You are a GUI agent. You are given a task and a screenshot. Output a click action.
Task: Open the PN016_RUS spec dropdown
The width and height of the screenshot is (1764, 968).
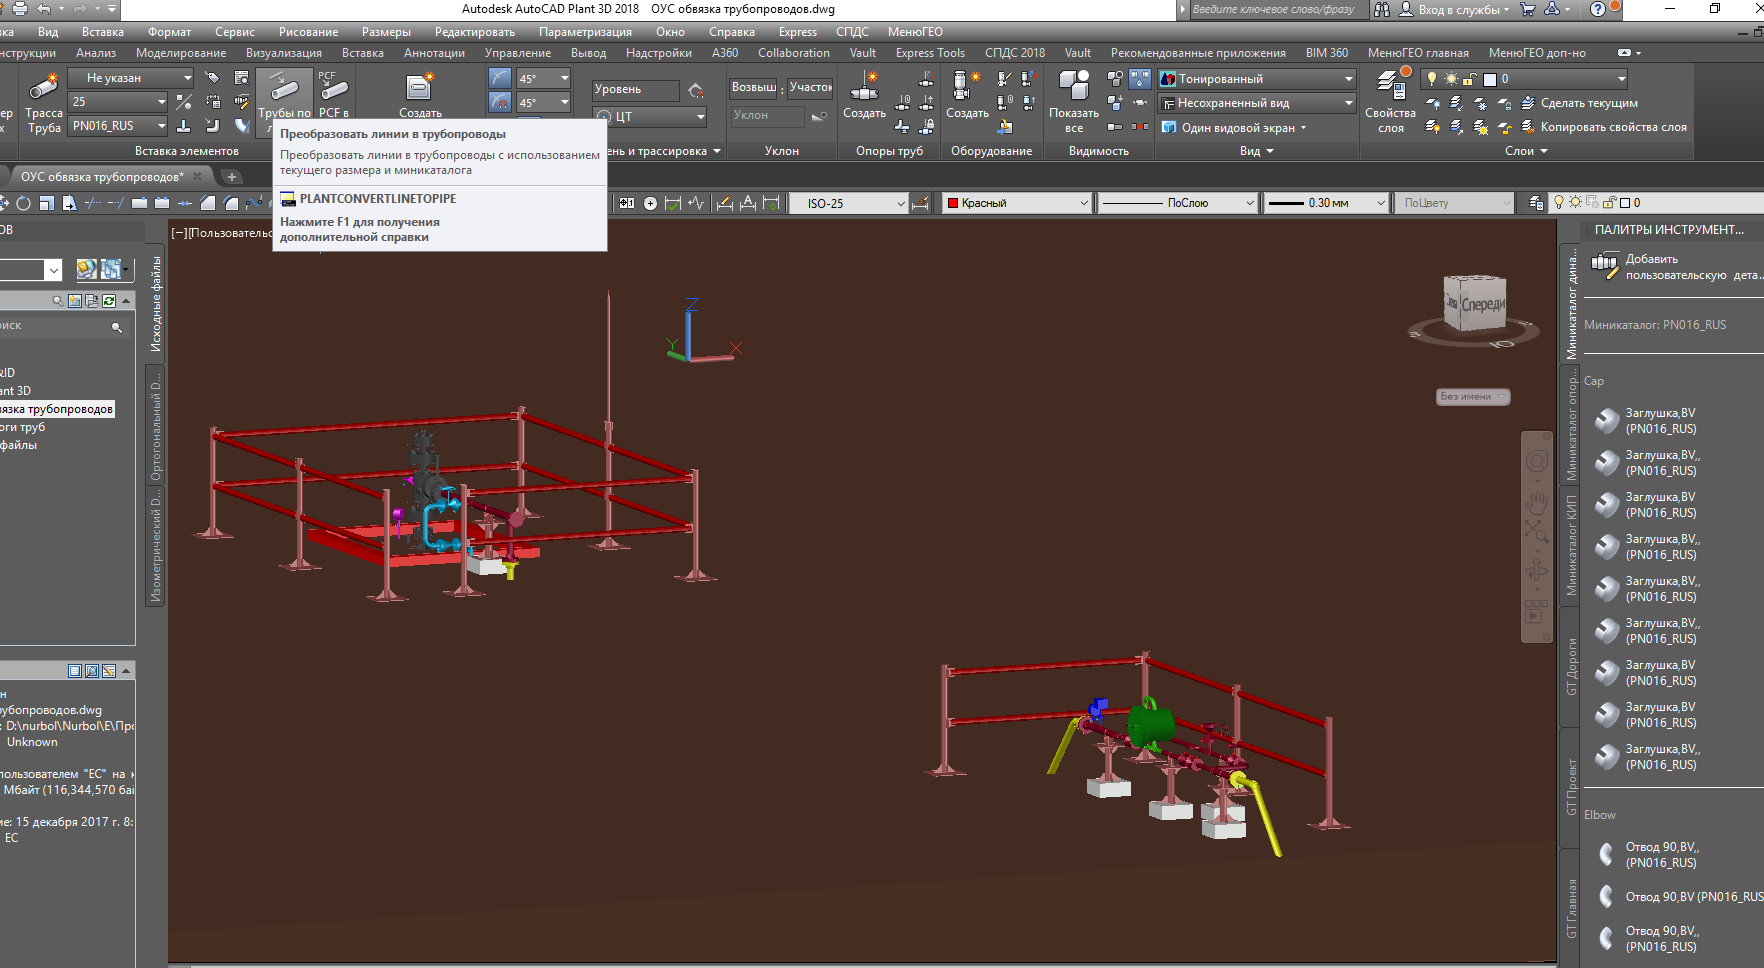point(118,126)
